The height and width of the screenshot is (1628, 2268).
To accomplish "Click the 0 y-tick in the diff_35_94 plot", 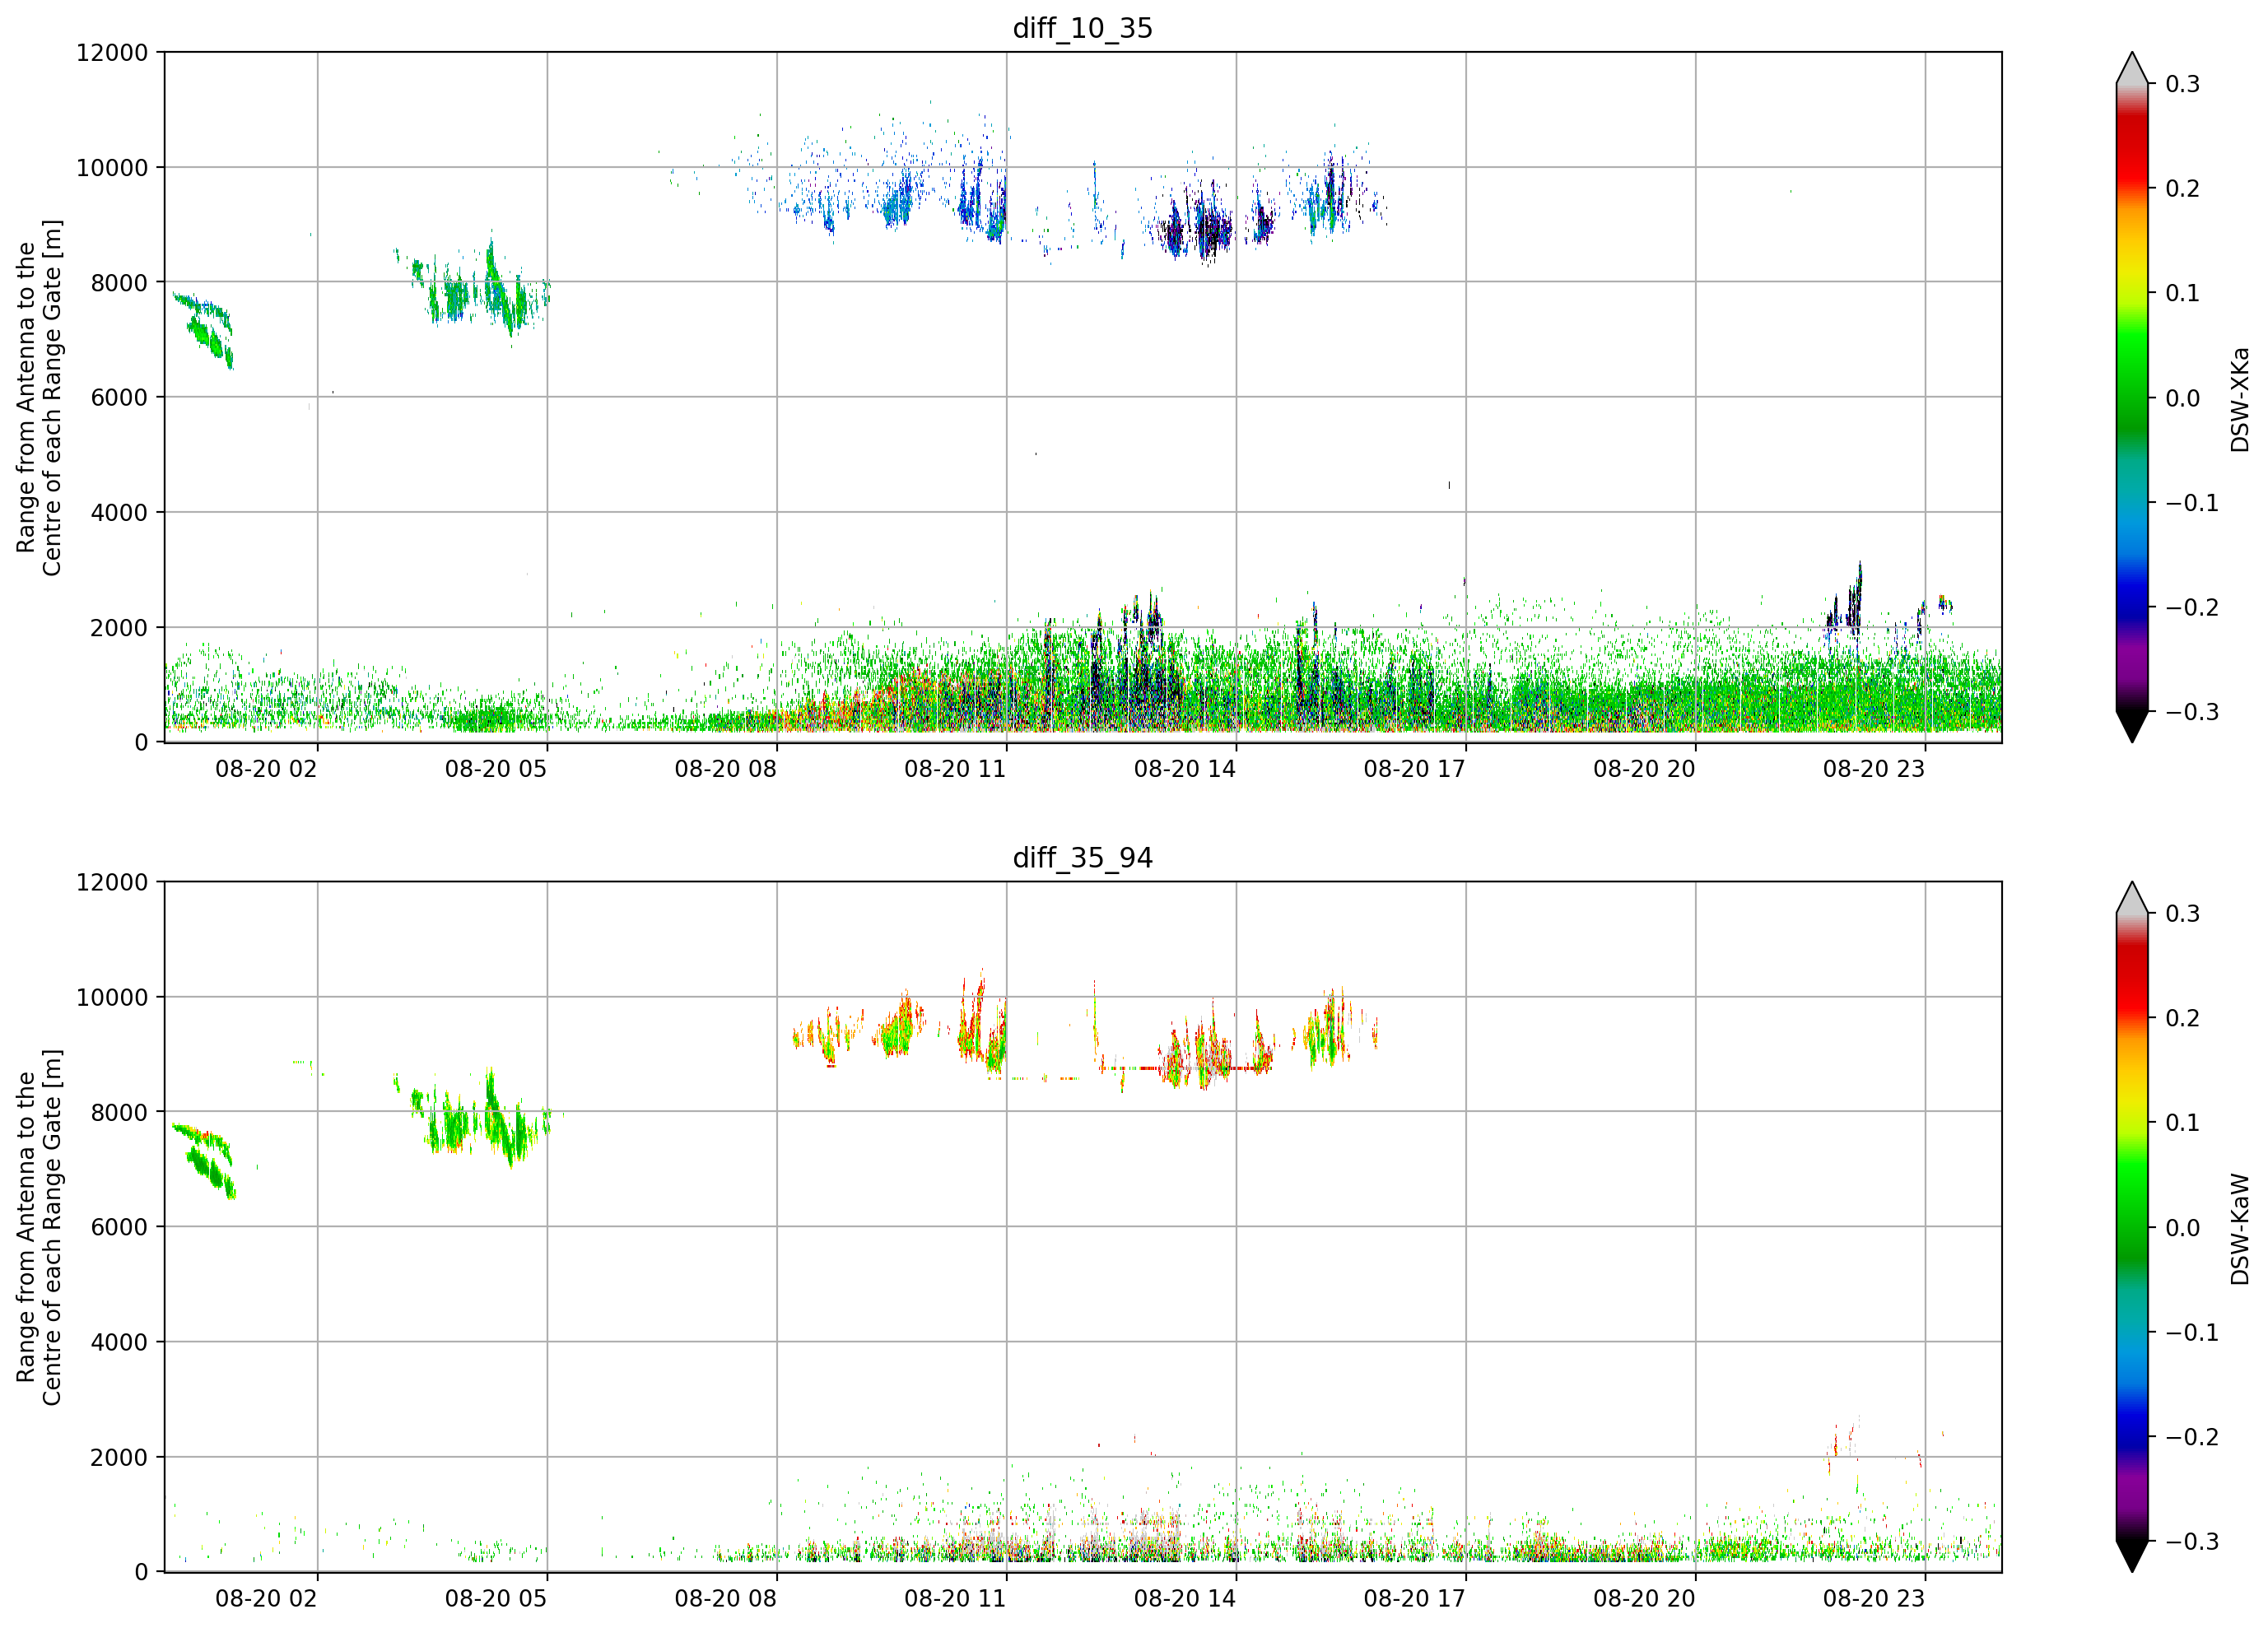I will [141, 1573].
